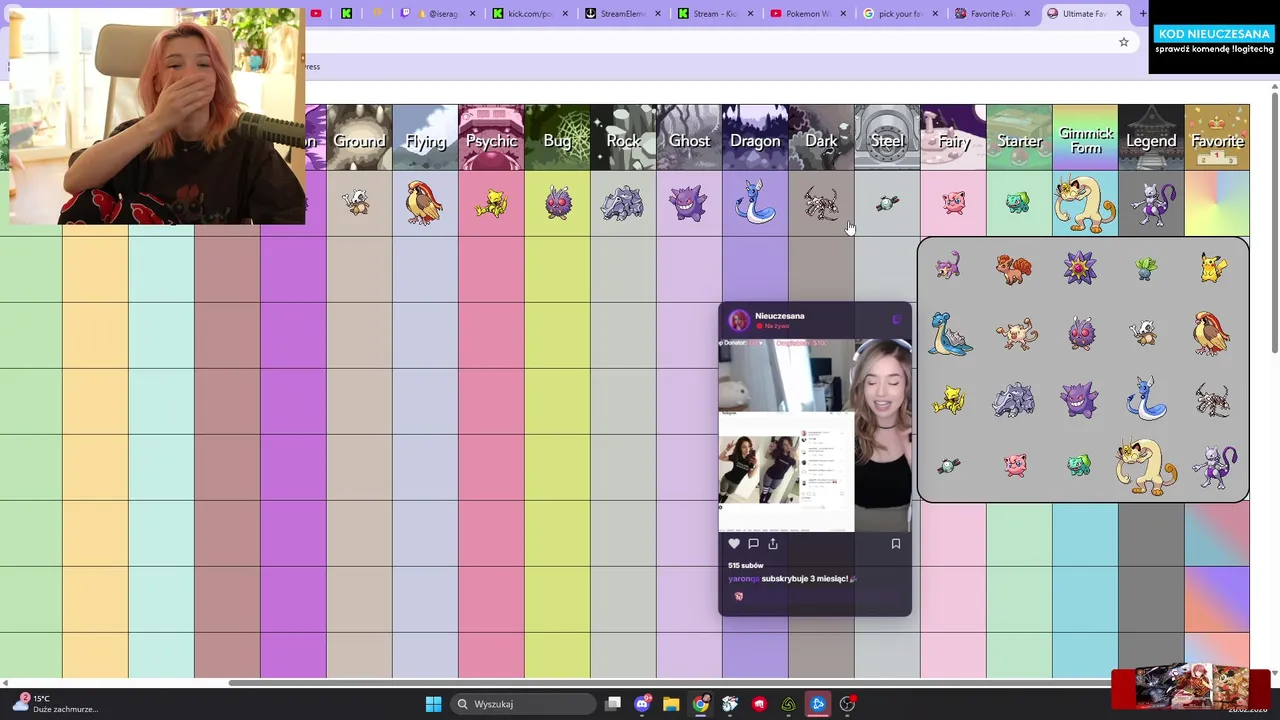Pick Lapras in the picker popup grid
The height and width of the screenshot is (720, 1280).
949,334
